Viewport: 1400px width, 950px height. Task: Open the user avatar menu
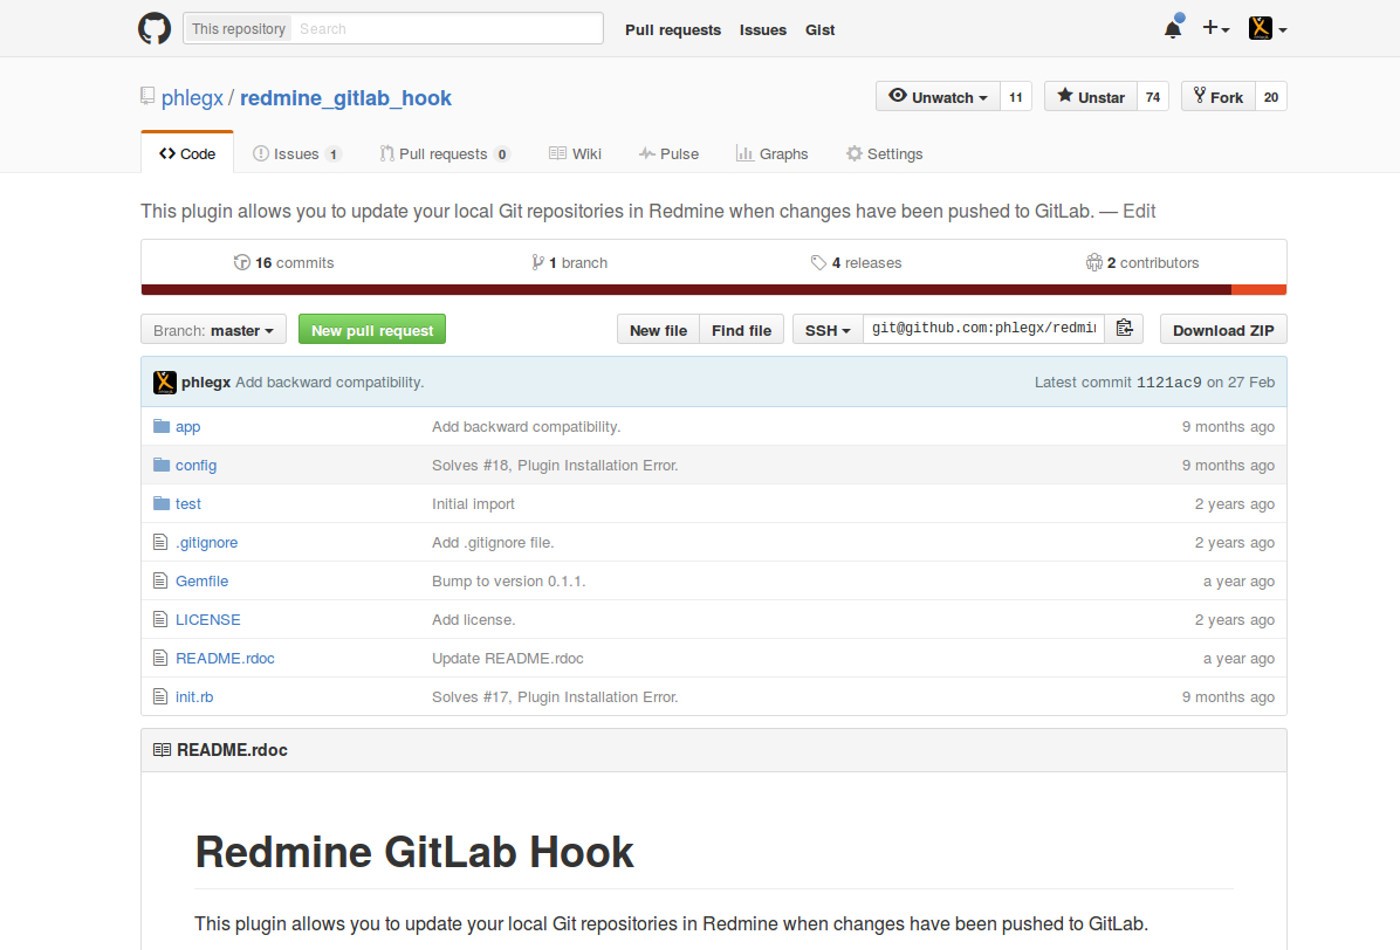[x=1267, y=28]
